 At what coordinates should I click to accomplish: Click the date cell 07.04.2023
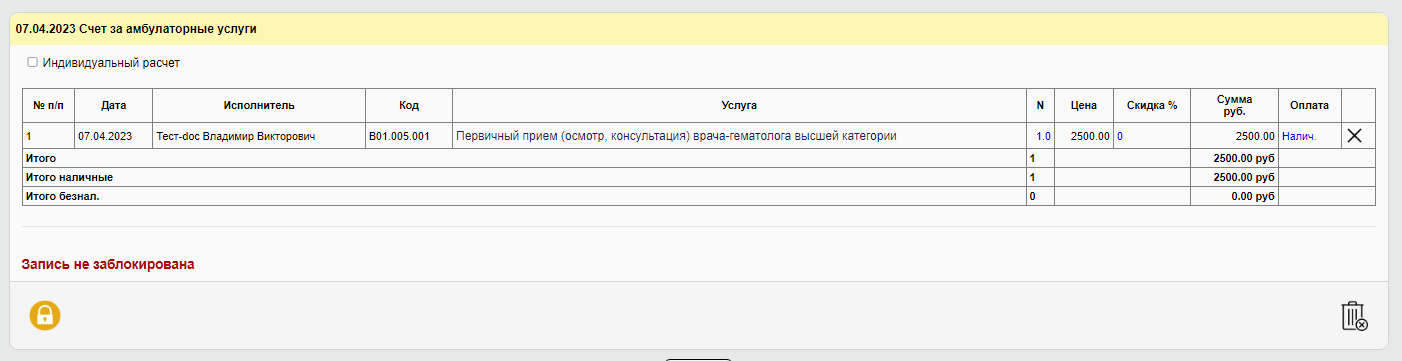(113, 136)
